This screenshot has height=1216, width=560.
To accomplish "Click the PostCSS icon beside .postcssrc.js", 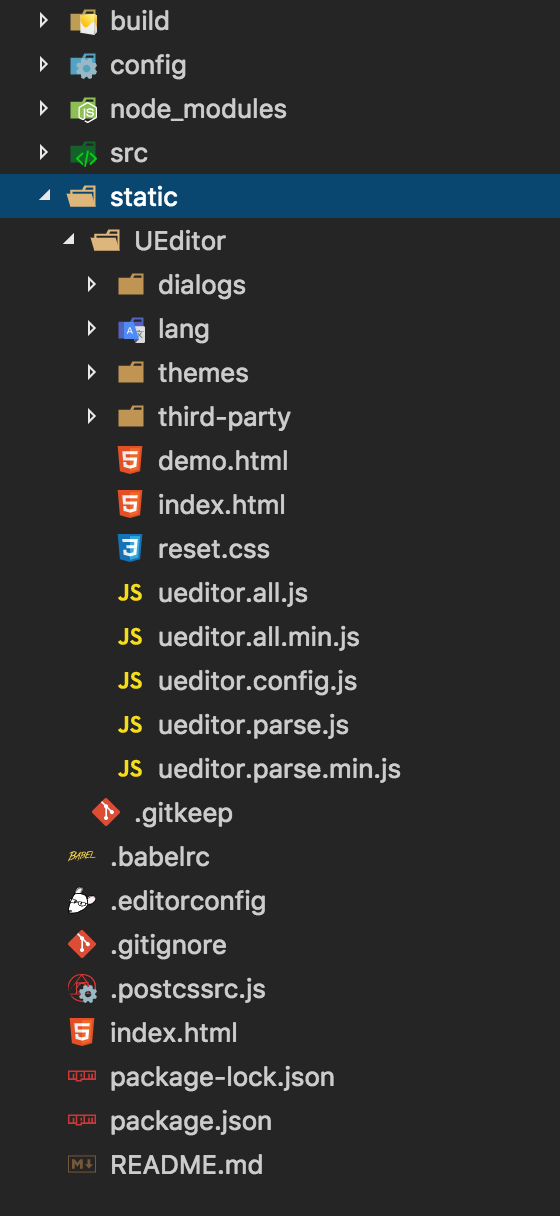I will (x=82, y=989).
